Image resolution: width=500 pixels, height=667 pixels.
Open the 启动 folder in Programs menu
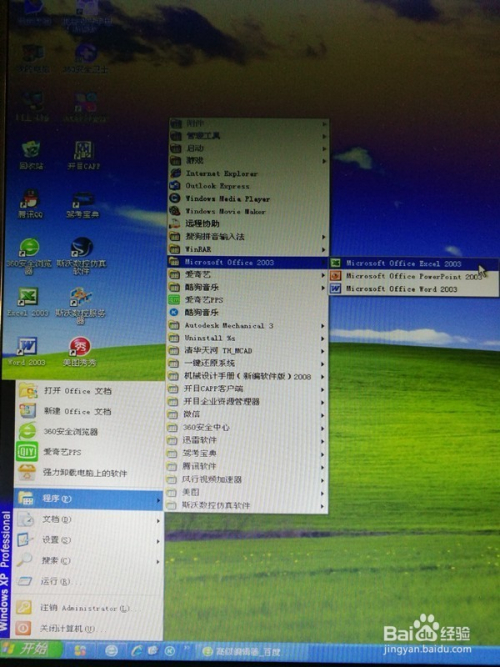[x=248, y=148]
